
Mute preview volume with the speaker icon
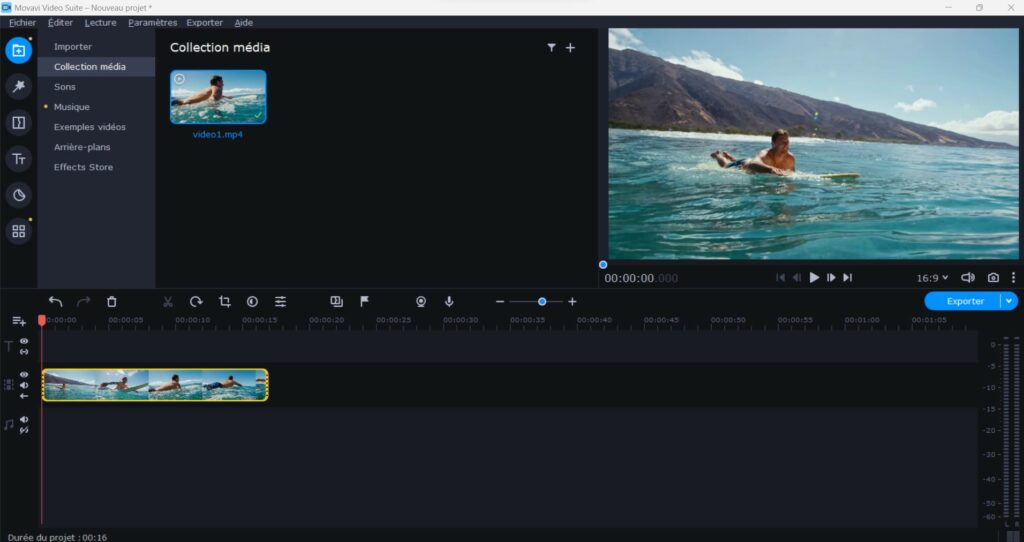tap(968, 278)
